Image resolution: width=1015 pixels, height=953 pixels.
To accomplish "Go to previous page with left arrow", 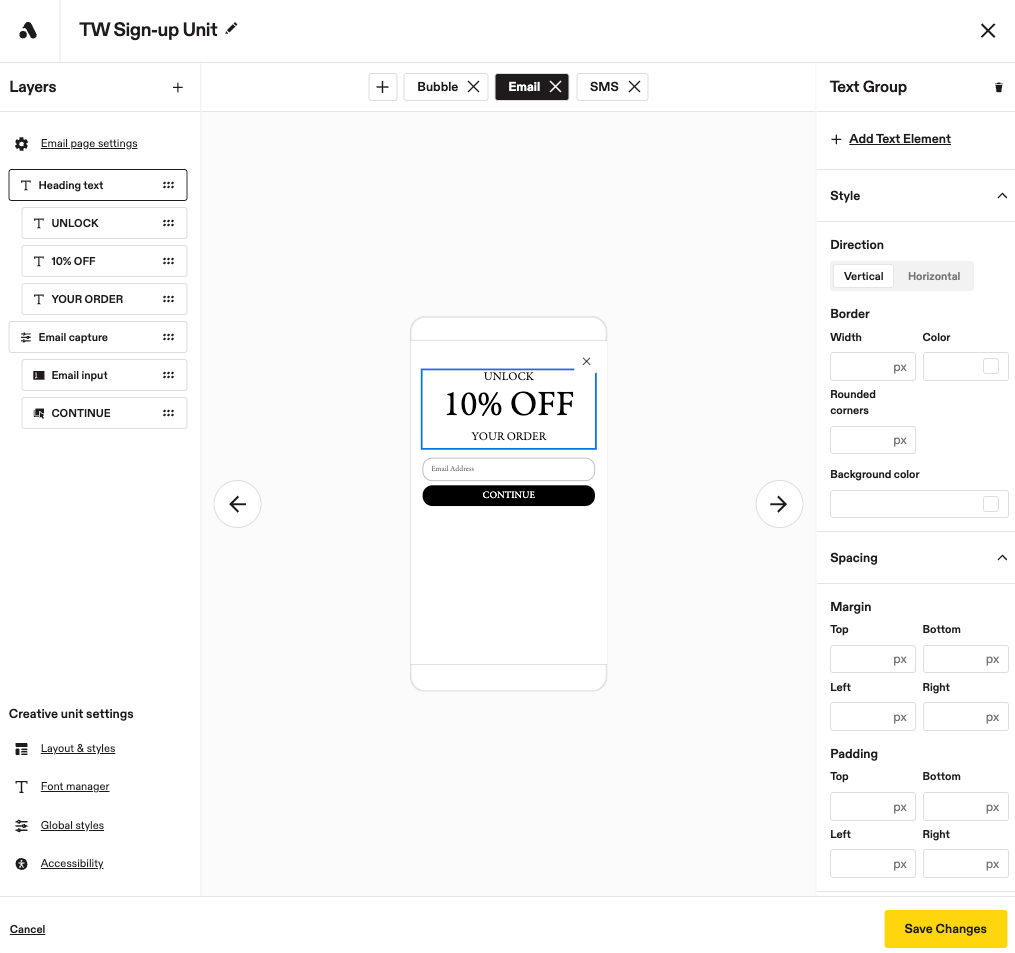I will coord(238,504).
